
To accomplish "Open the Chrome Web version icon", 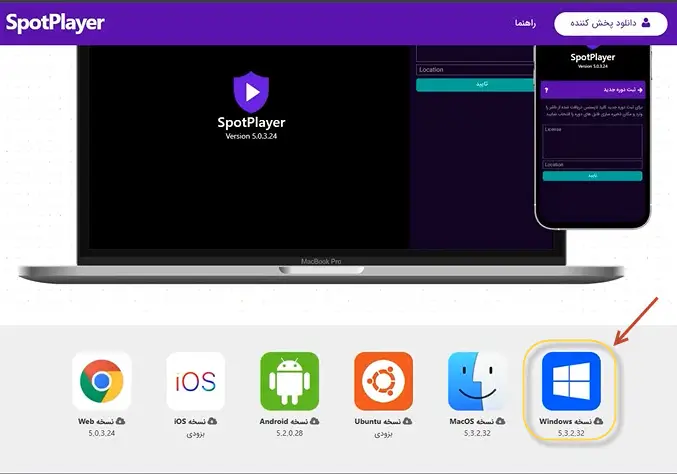I will click(101, 381).
